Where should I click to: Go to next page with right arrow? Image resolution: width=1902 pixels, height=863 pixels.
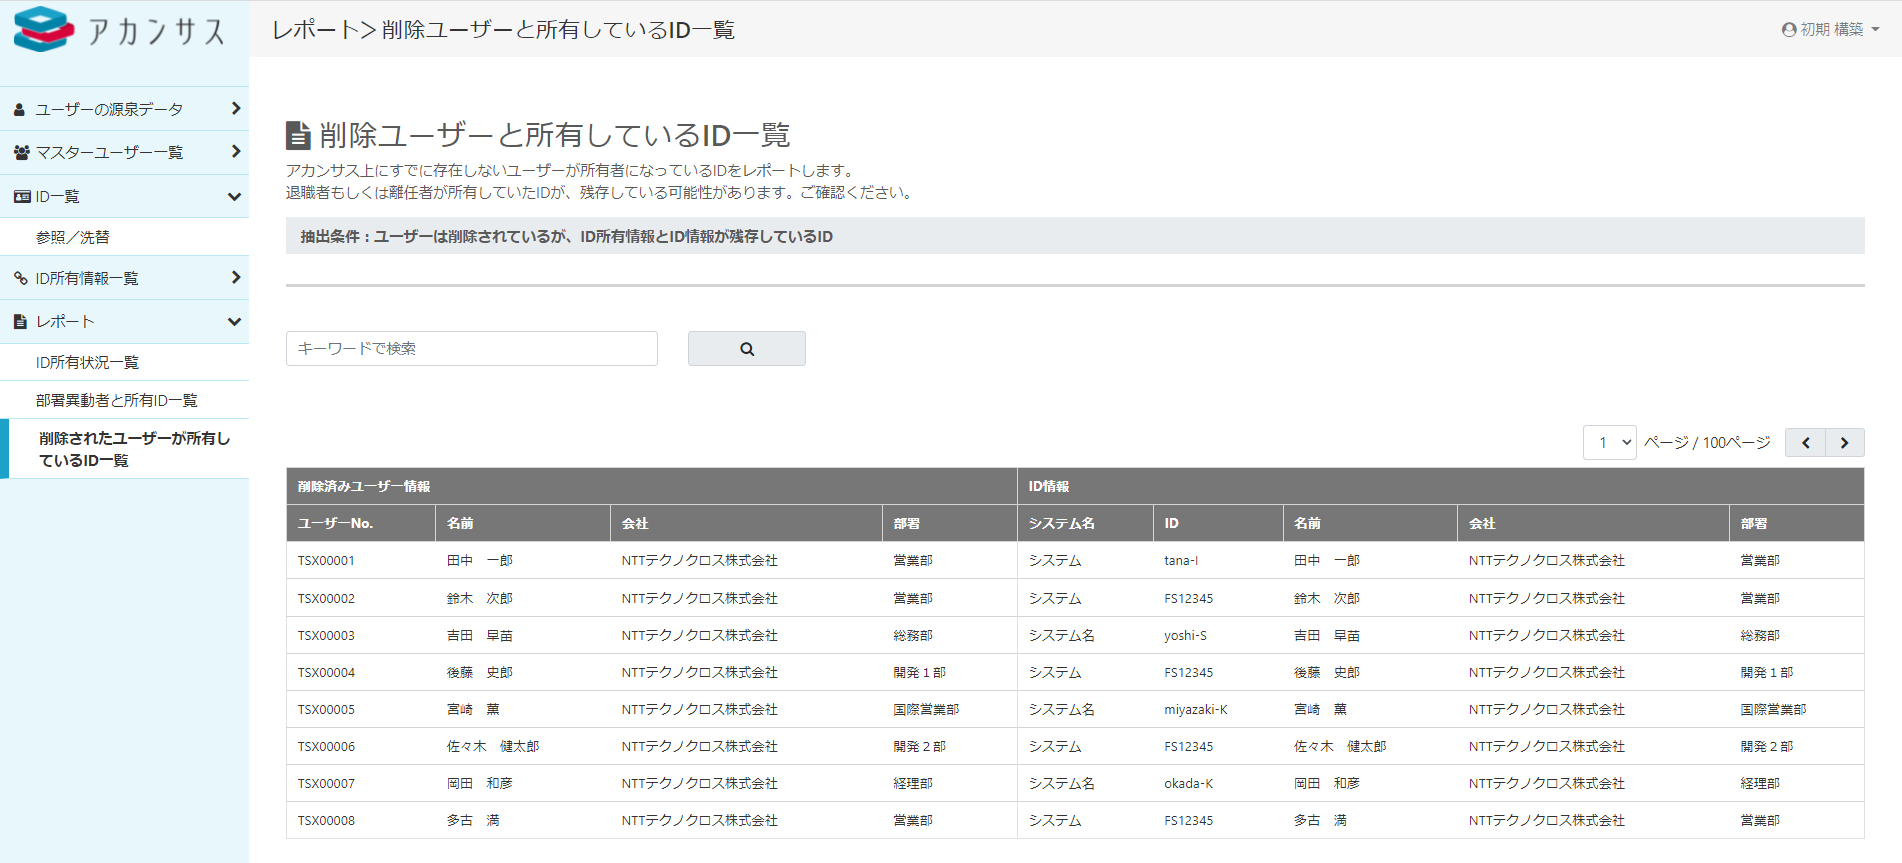coord(1845,442)
